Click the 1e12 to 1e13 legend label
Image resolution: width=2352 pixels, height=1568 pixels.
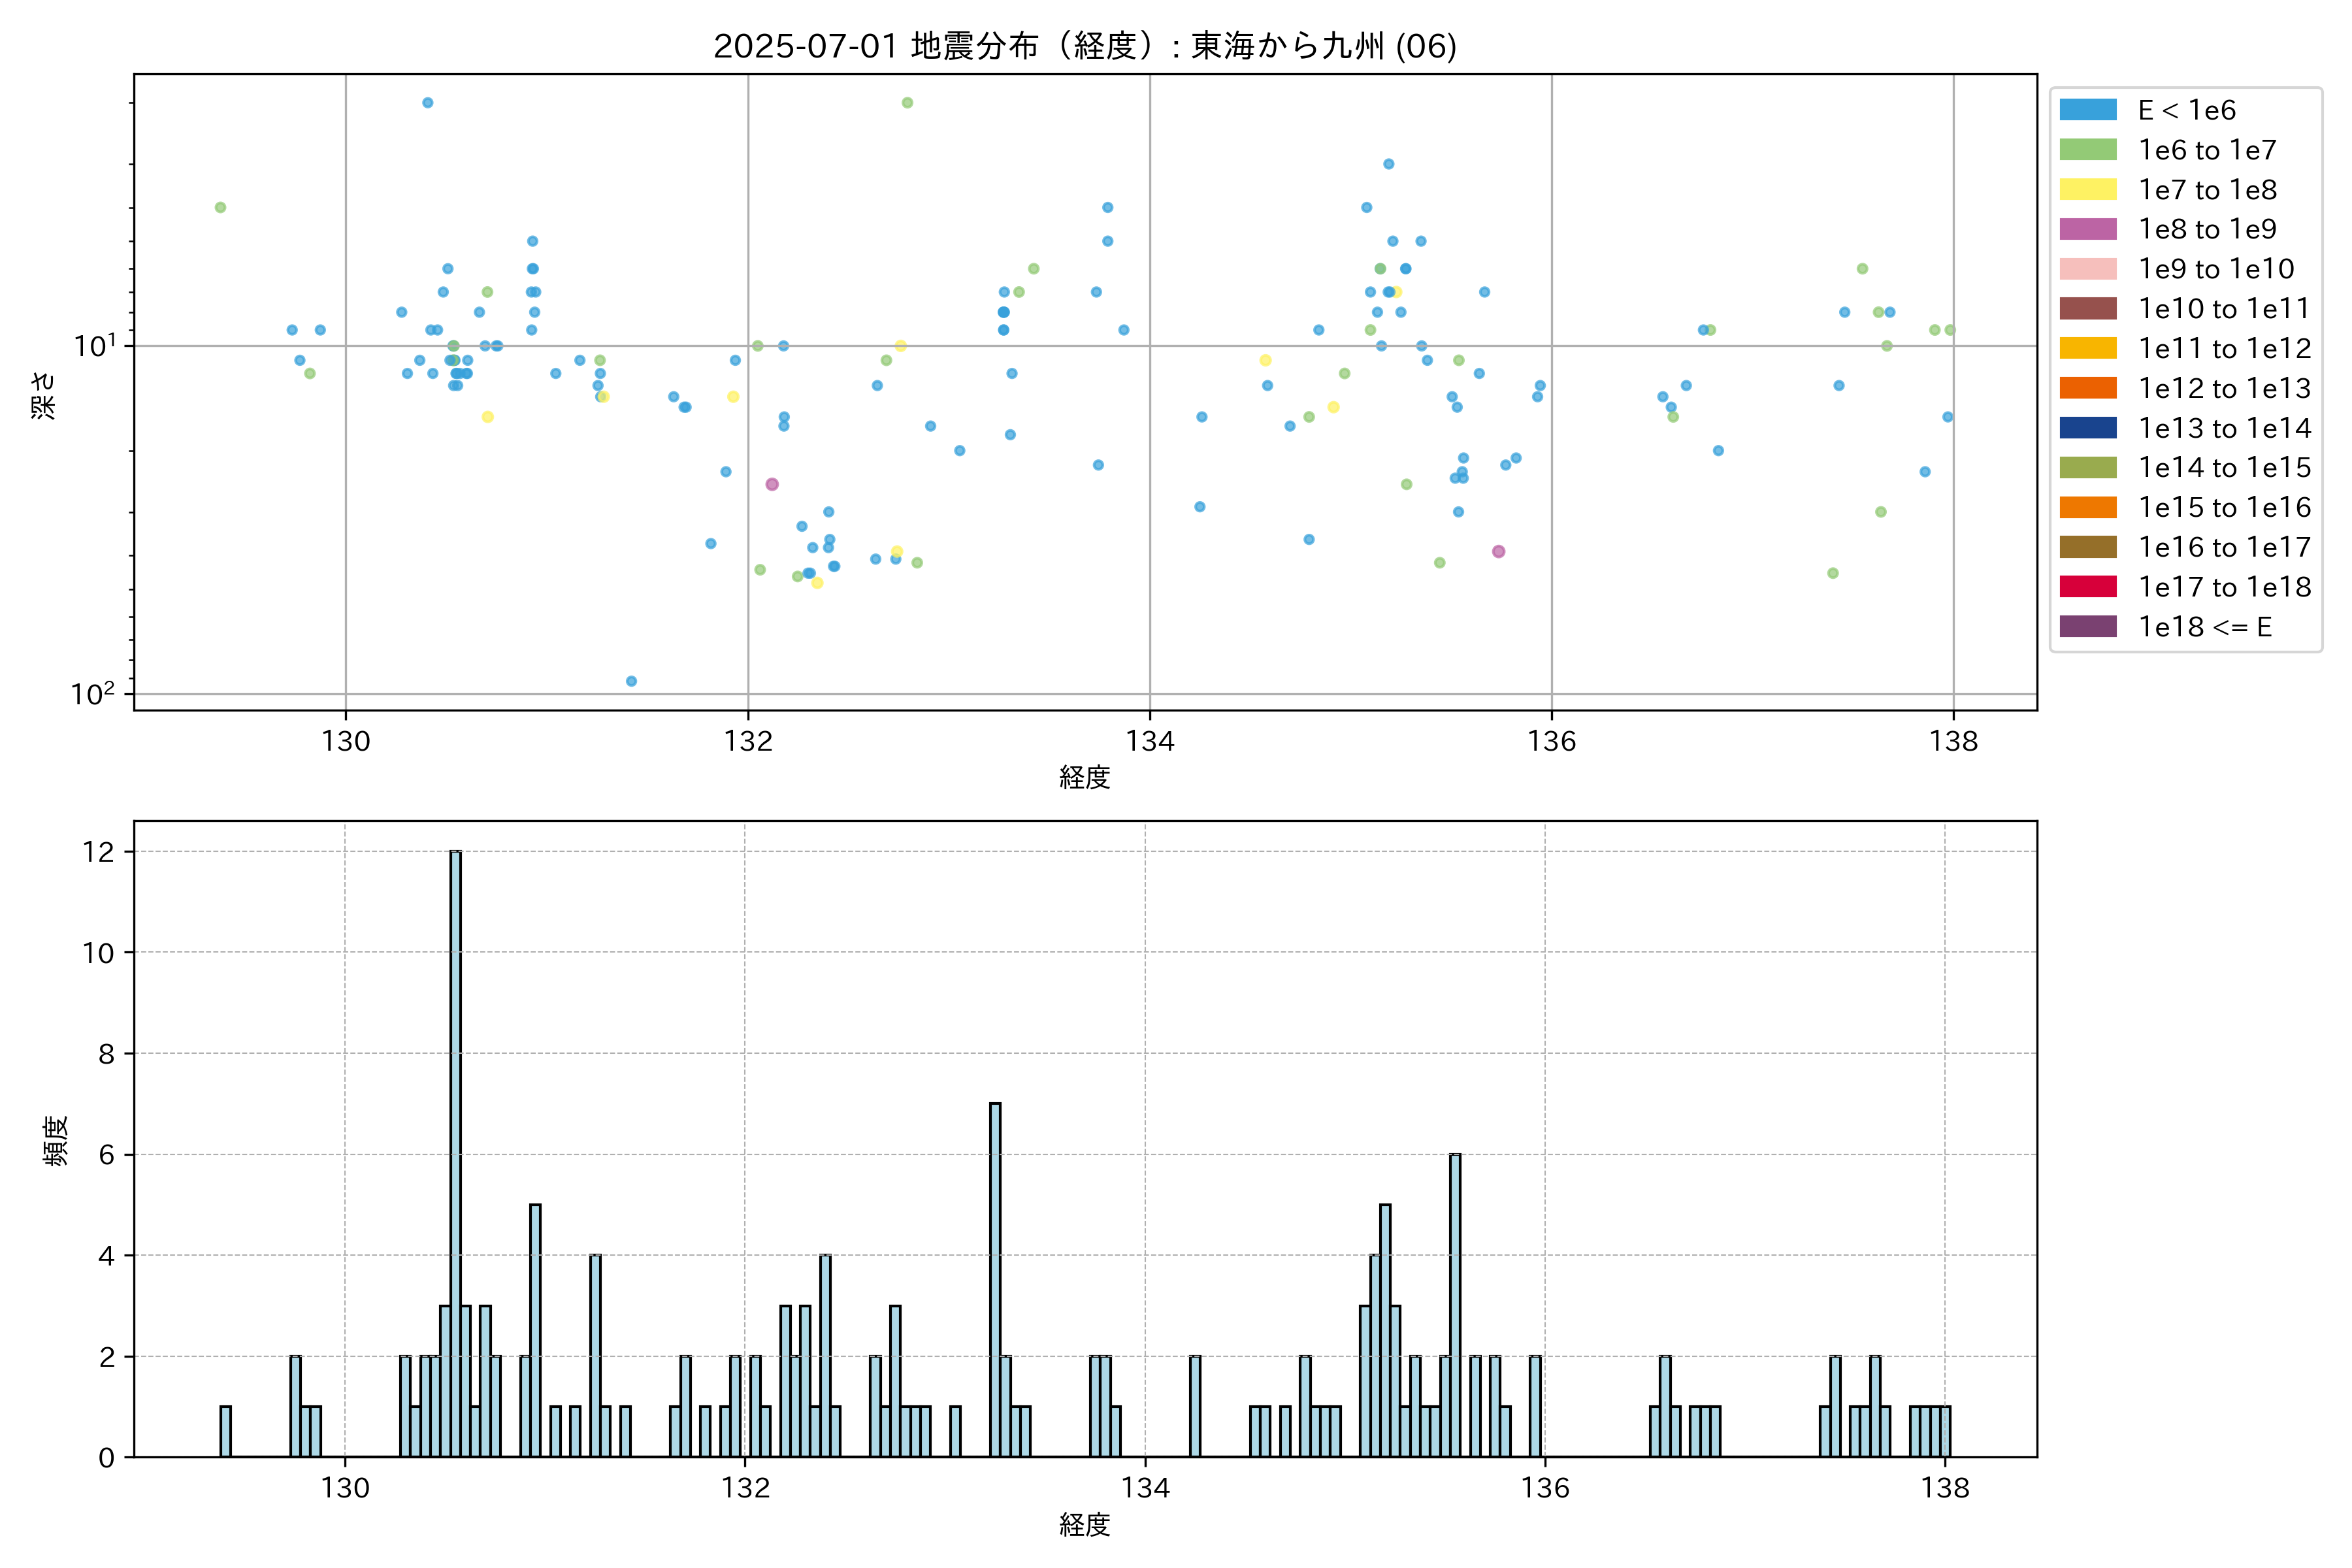(x=2224, y=388)
